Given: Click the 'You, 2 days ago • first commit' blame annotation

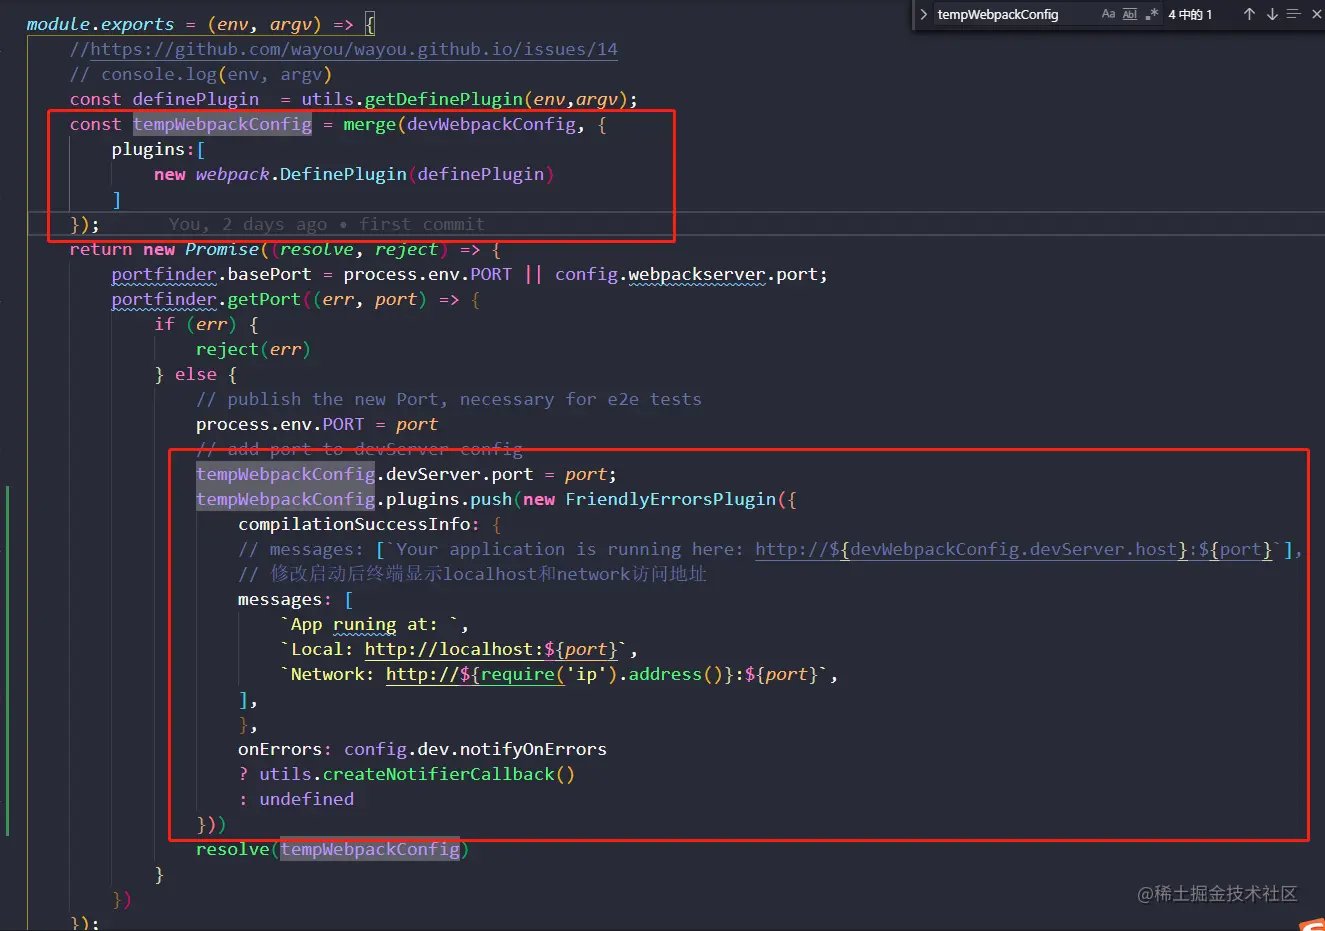Looking at the screenshot, I should click(x=326, y=224).
